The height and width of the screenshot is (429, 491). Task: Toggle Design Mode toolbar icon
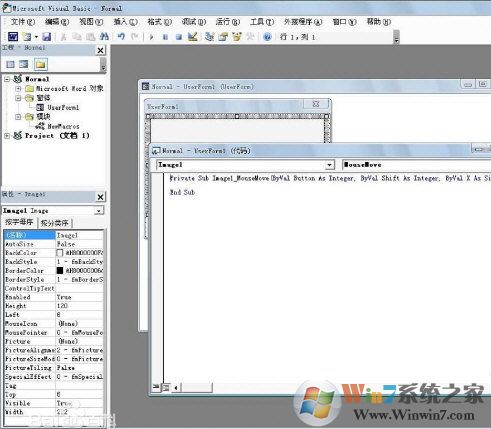[193, 36]
